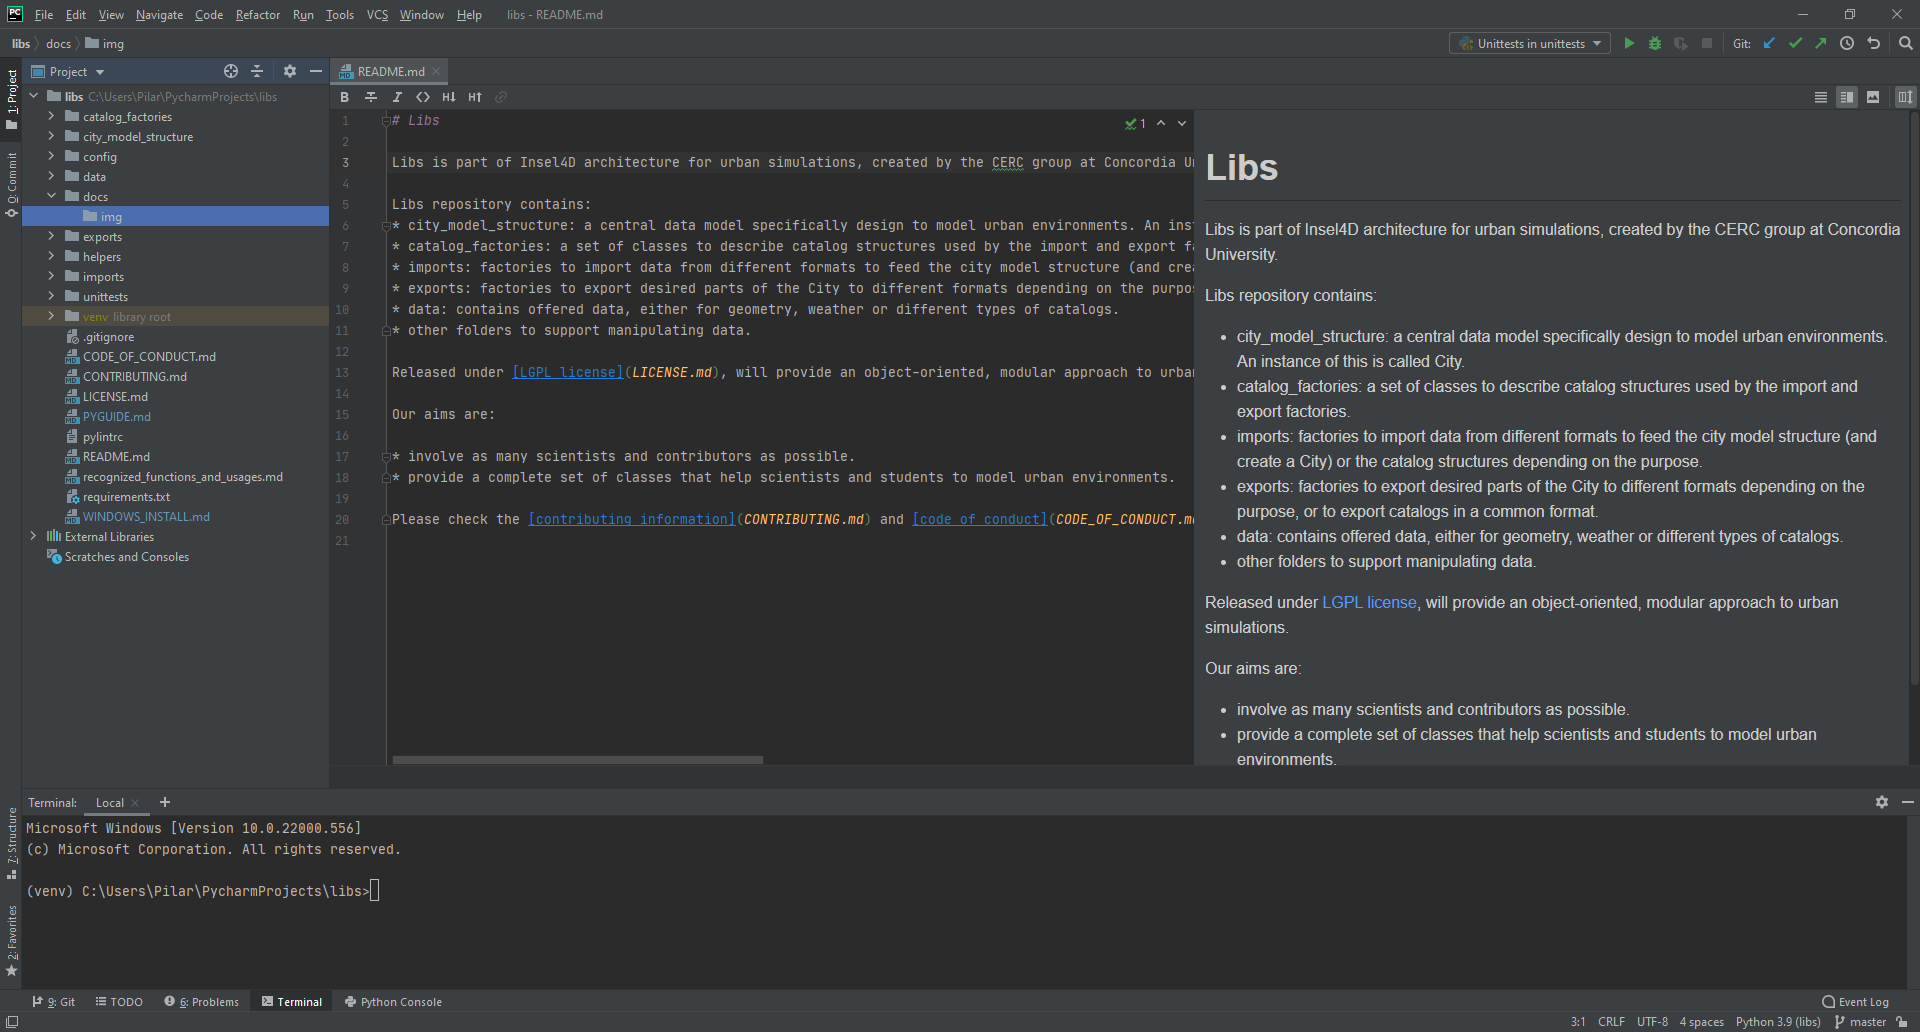
Task: Open the TODO tool window
Action: coord(119,1001)
